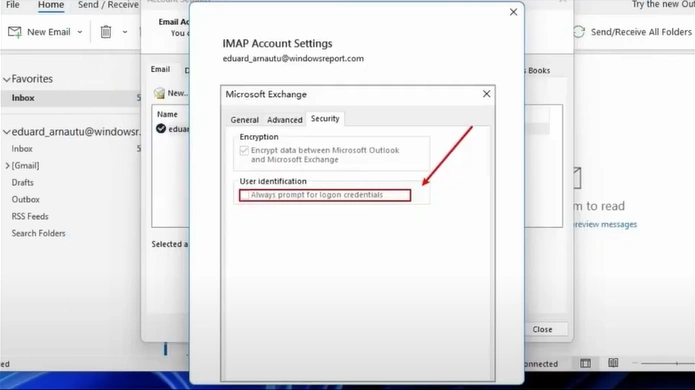This screenshot has width=695, height=390.
Task: Switch to the Home ribbon tab
Action: tap(51, 5)
